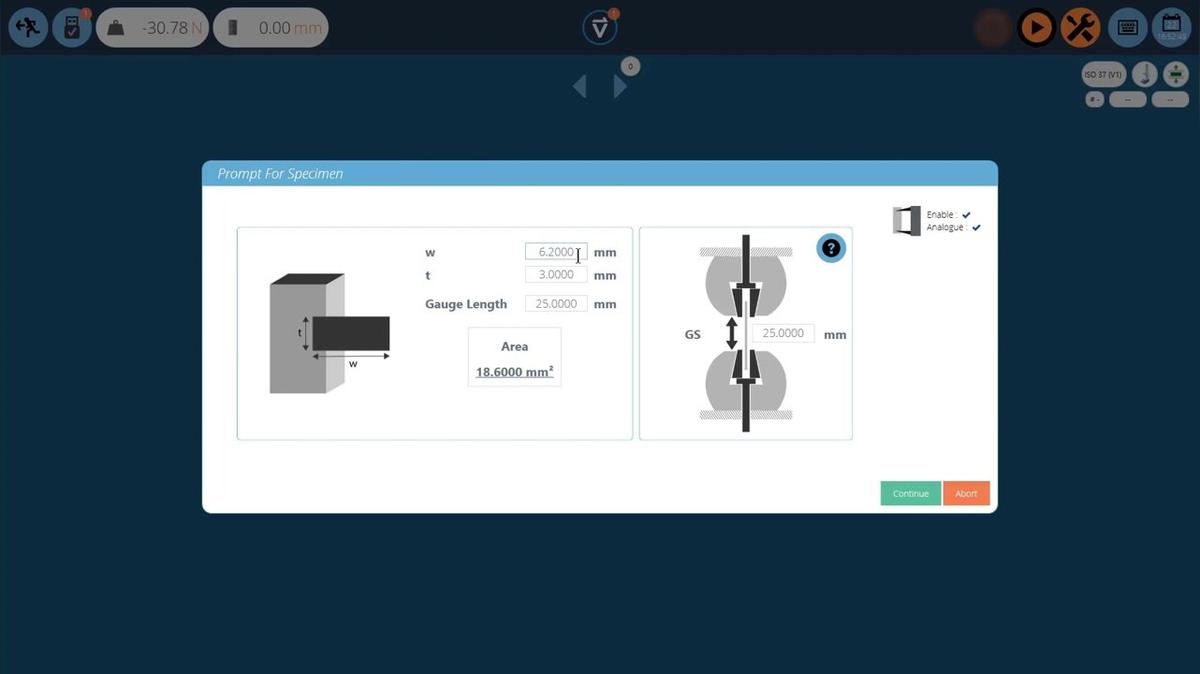Screen dimensions: 1200x674
Task: Click the grip separation diagram
Action: click(x=745, y=333)
